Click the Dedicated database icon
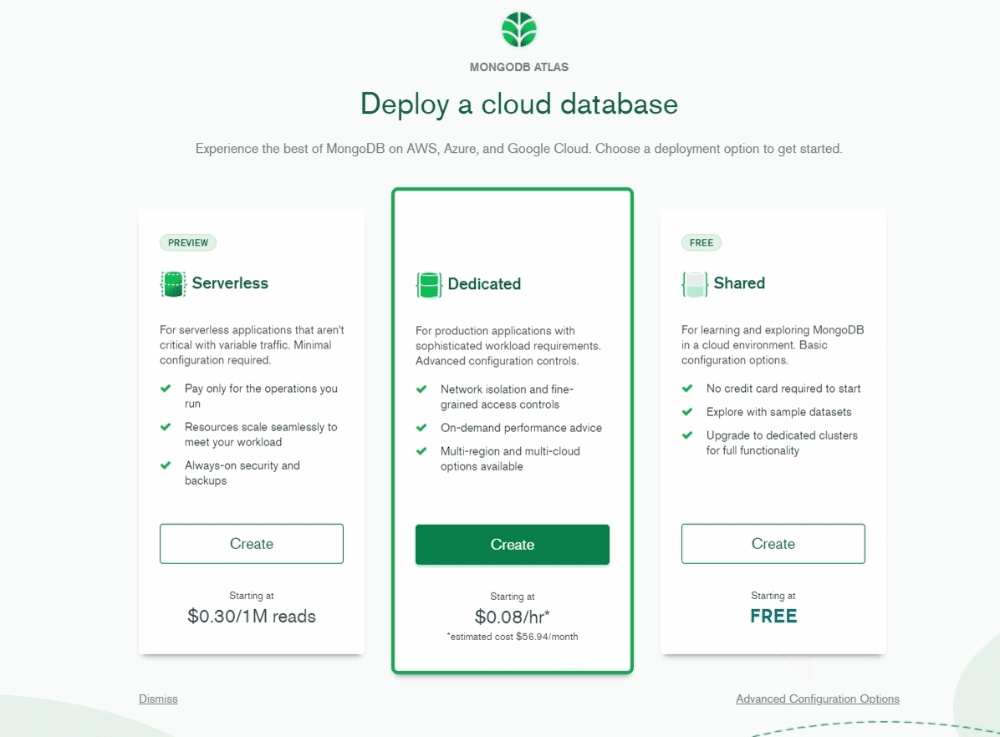 pyautogui.click(x=429, y=284)
